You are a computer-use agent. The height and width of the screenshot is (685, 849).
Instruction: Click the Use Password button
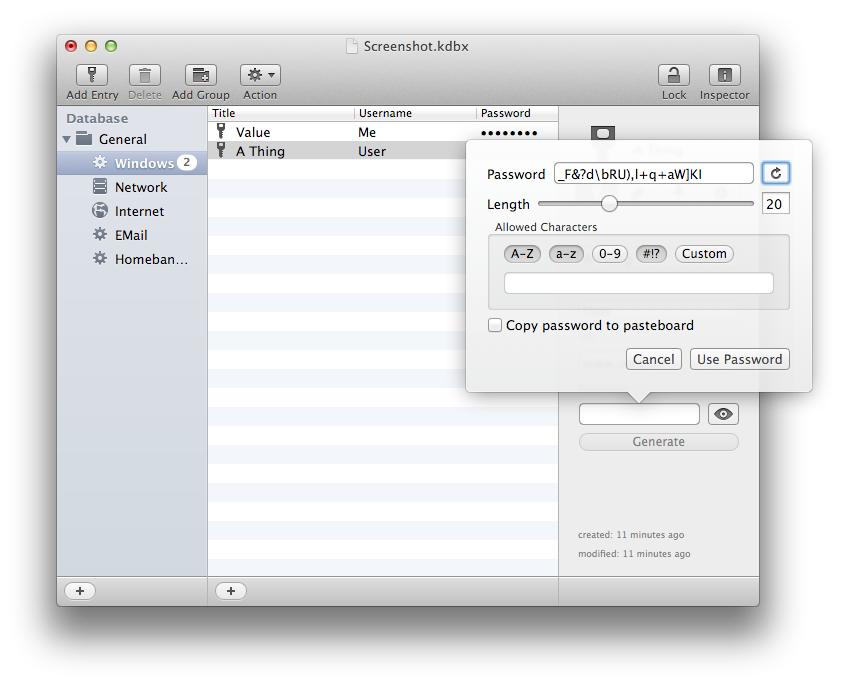[739, 359]
